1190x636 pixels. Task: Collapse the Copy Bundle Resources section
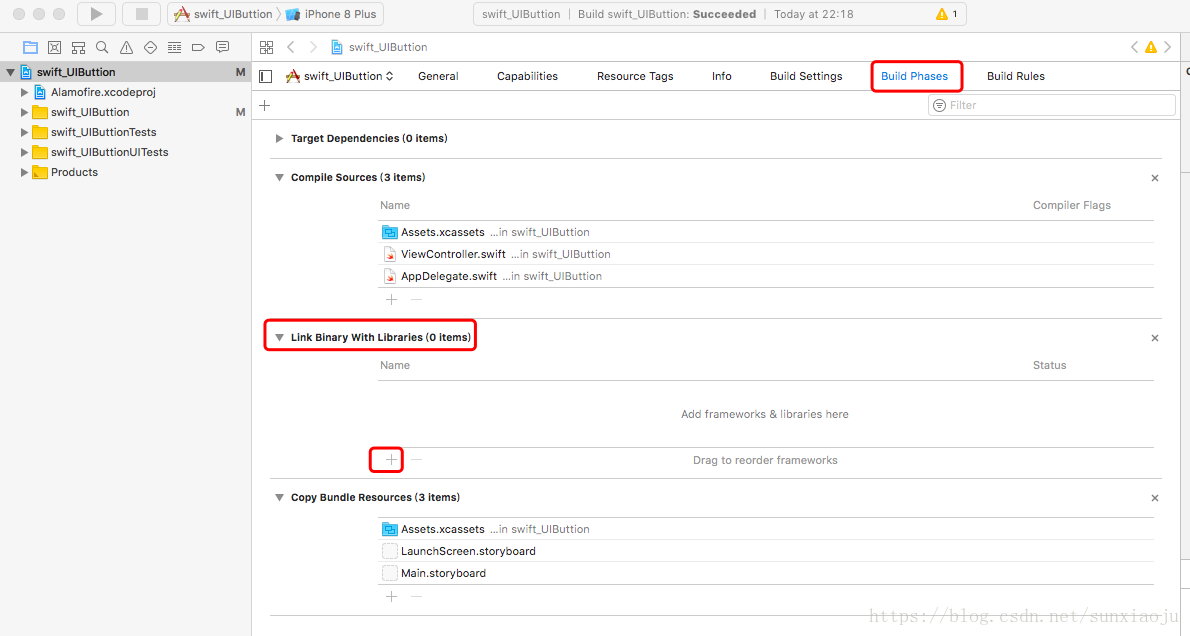pos(279,498)
